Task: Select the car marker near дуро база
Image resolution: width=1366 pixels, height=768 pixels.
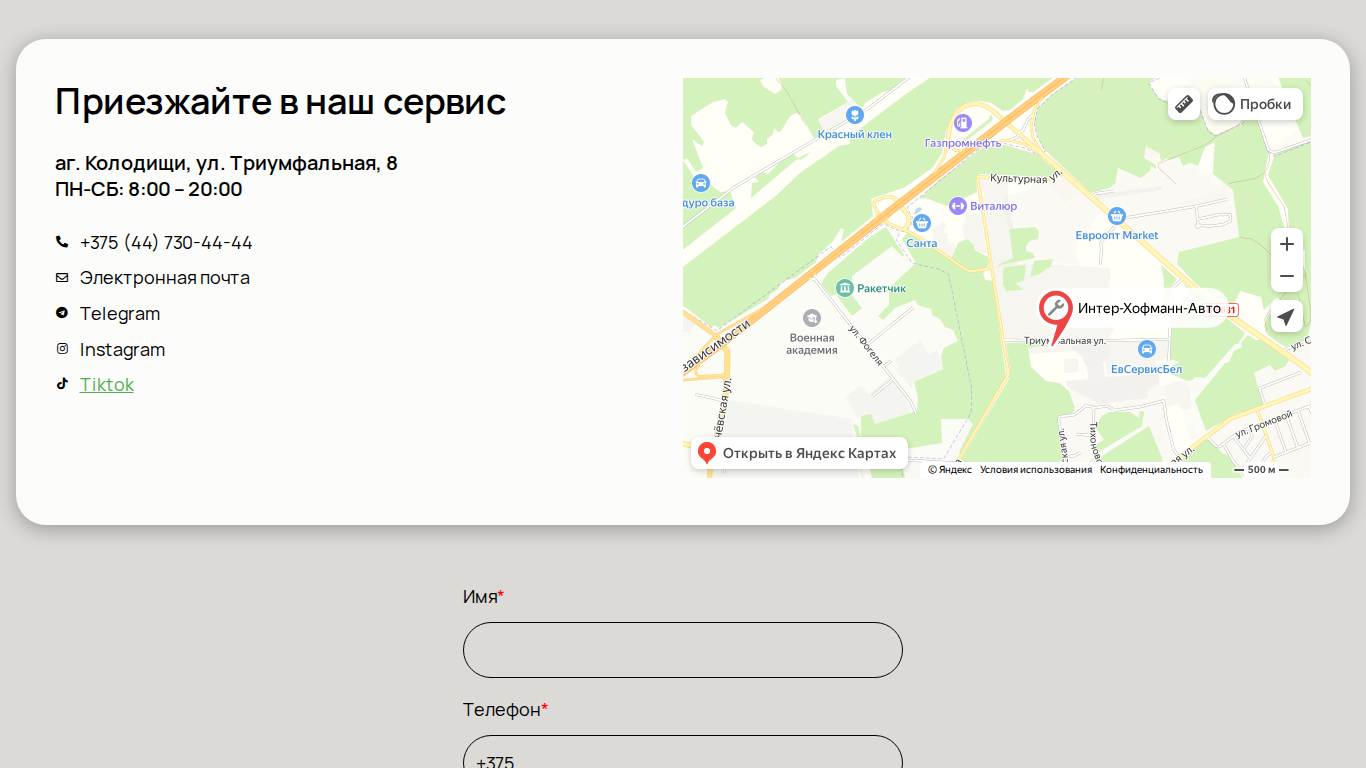Action: (x=701, y=183)
